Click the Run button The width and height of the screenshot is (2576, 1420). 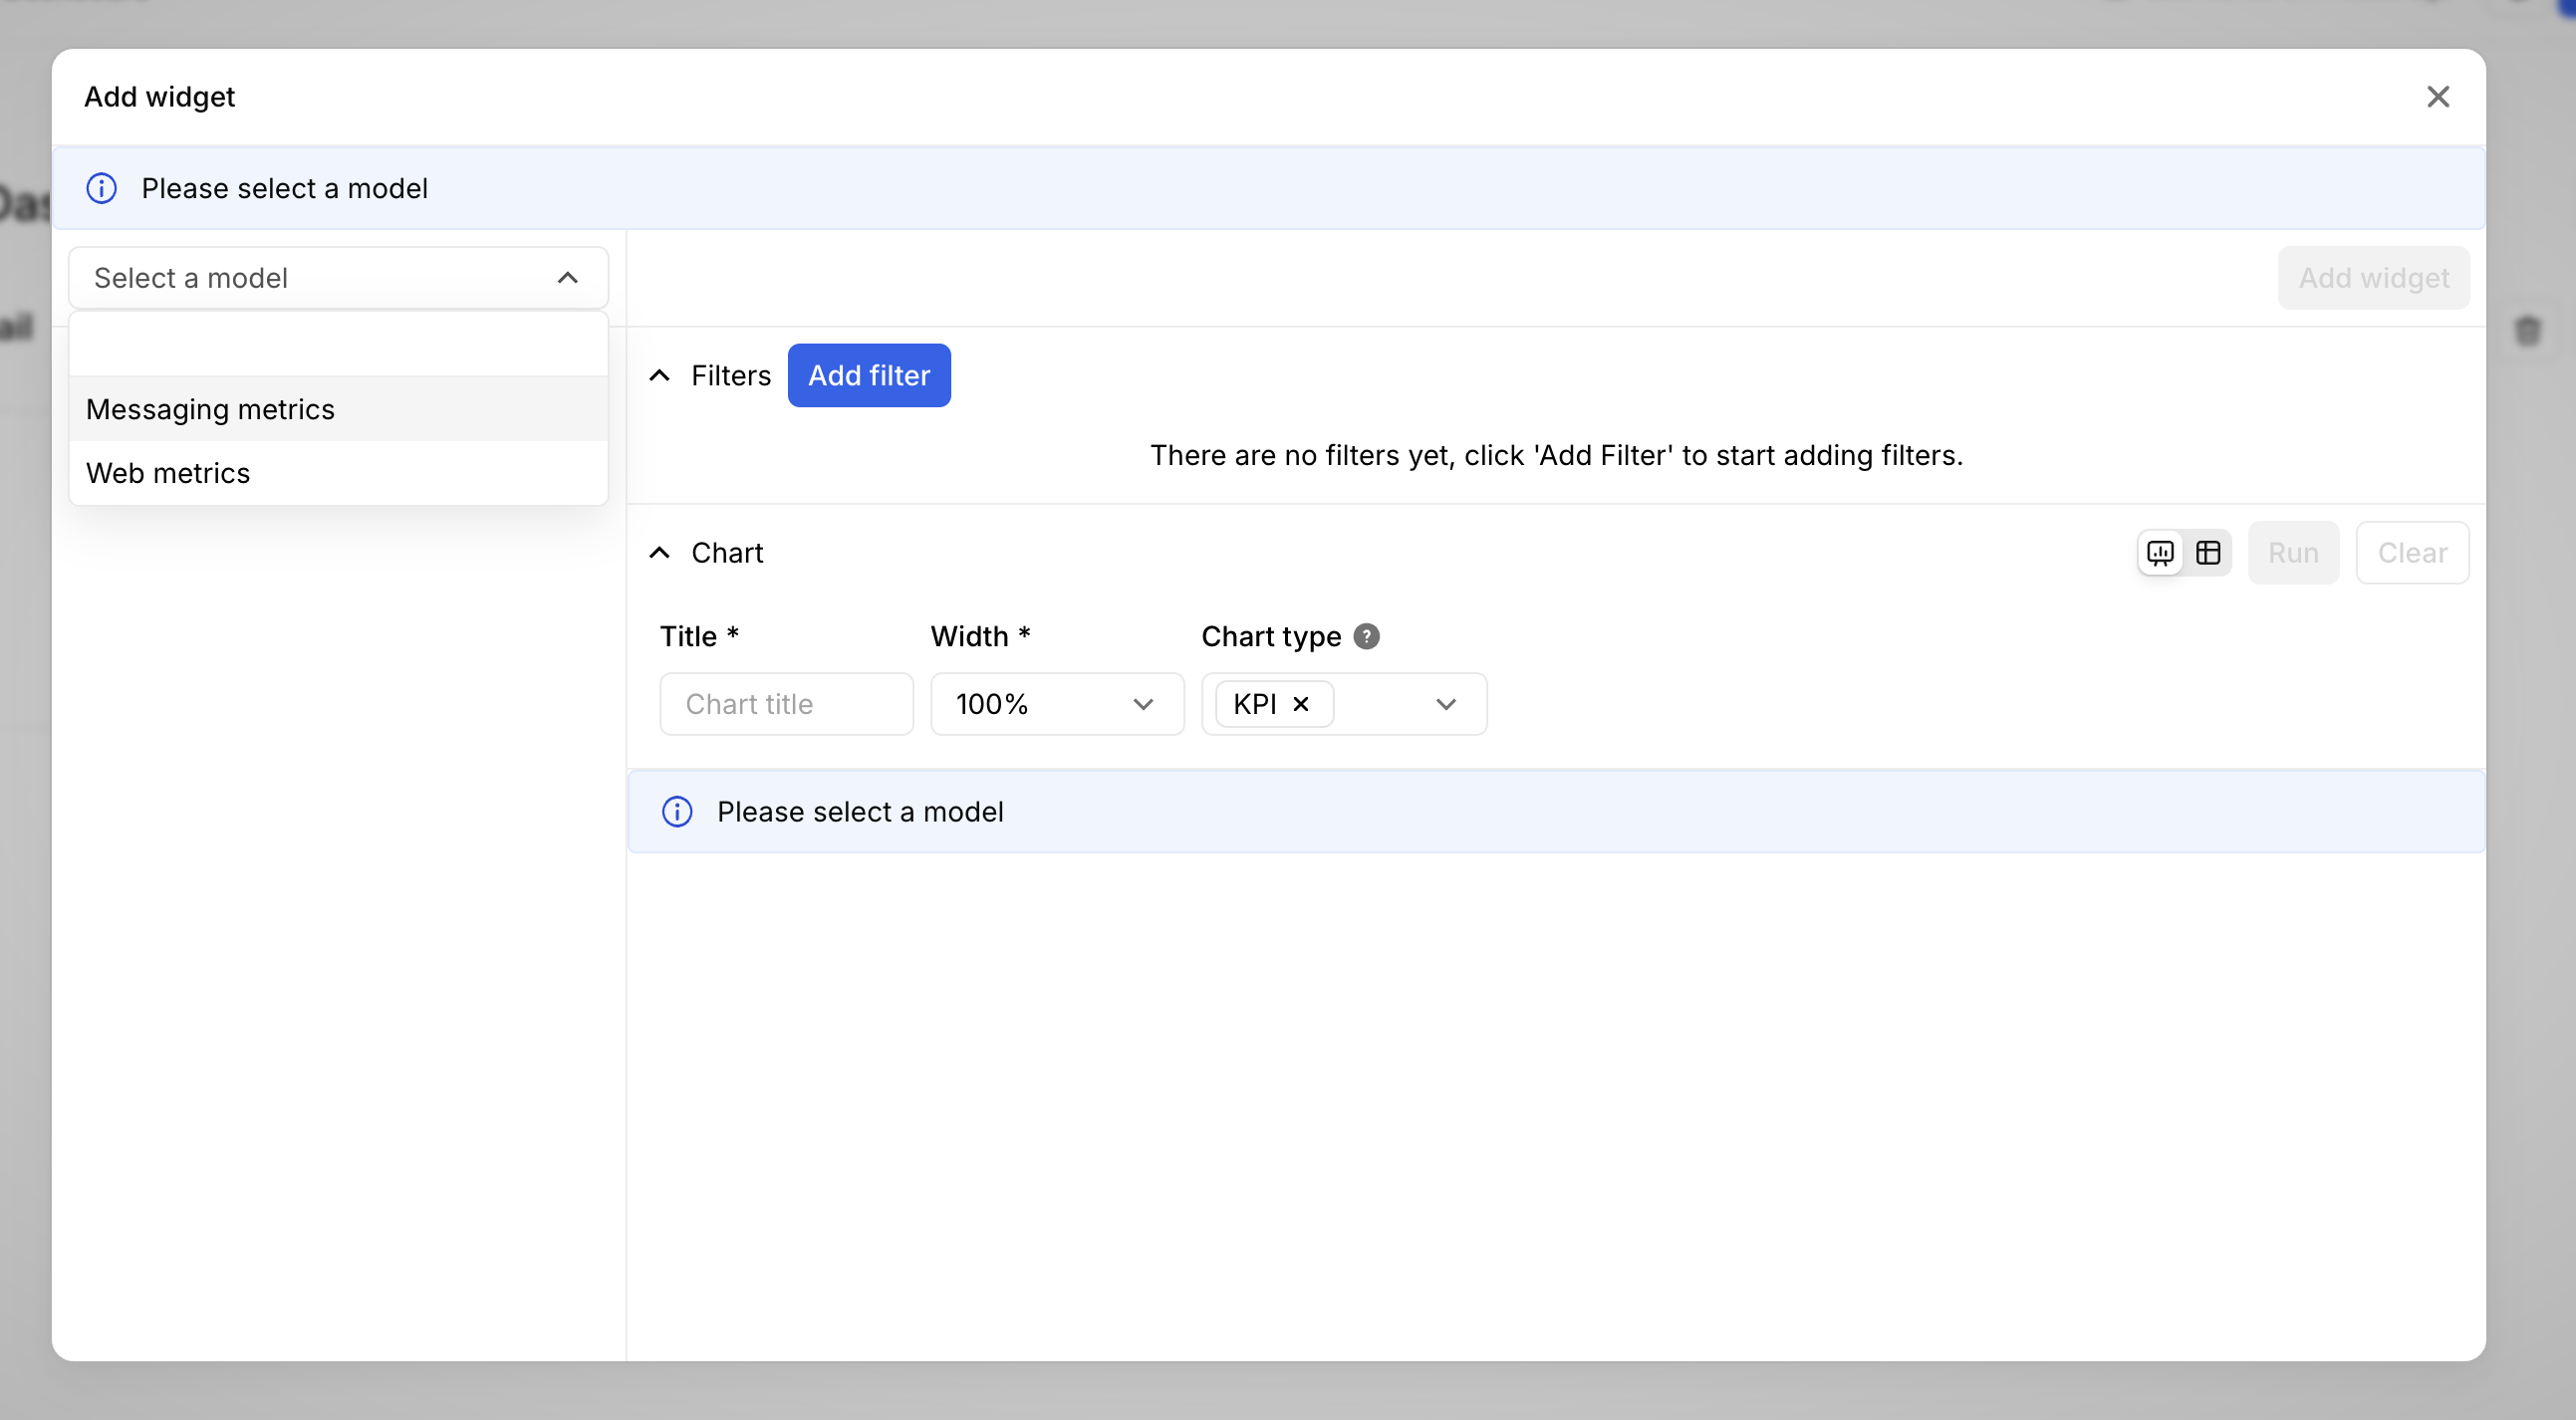click(2292, 553)
